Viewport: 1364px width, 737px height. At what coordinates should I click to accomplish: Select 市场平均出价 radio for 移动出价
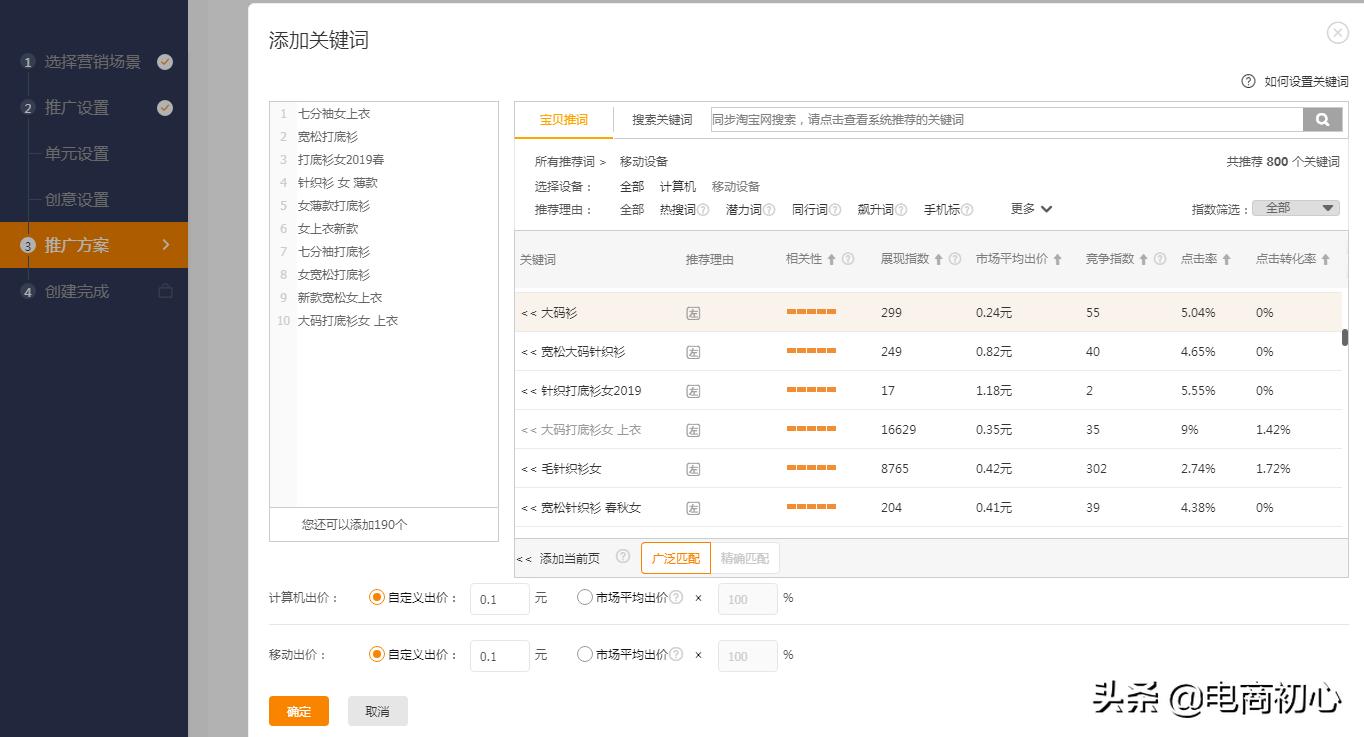(583, 655)
